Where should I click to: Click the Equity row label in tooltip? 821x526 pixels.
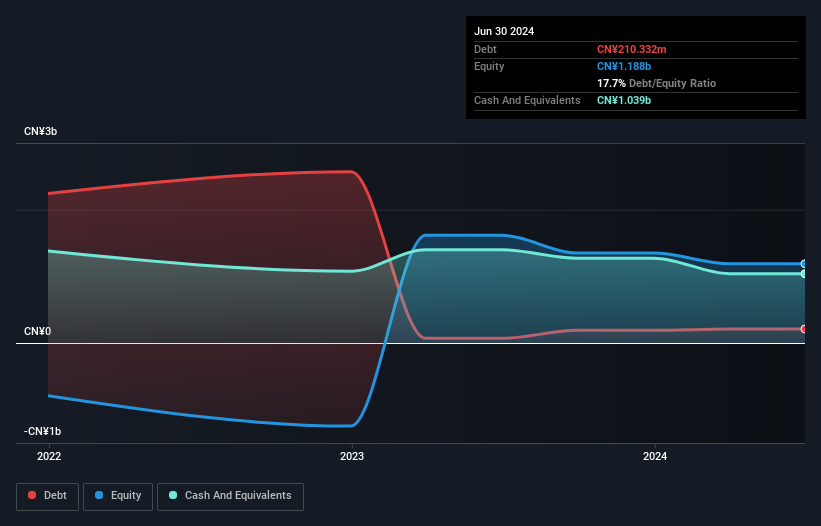click(x=489, y=66)
